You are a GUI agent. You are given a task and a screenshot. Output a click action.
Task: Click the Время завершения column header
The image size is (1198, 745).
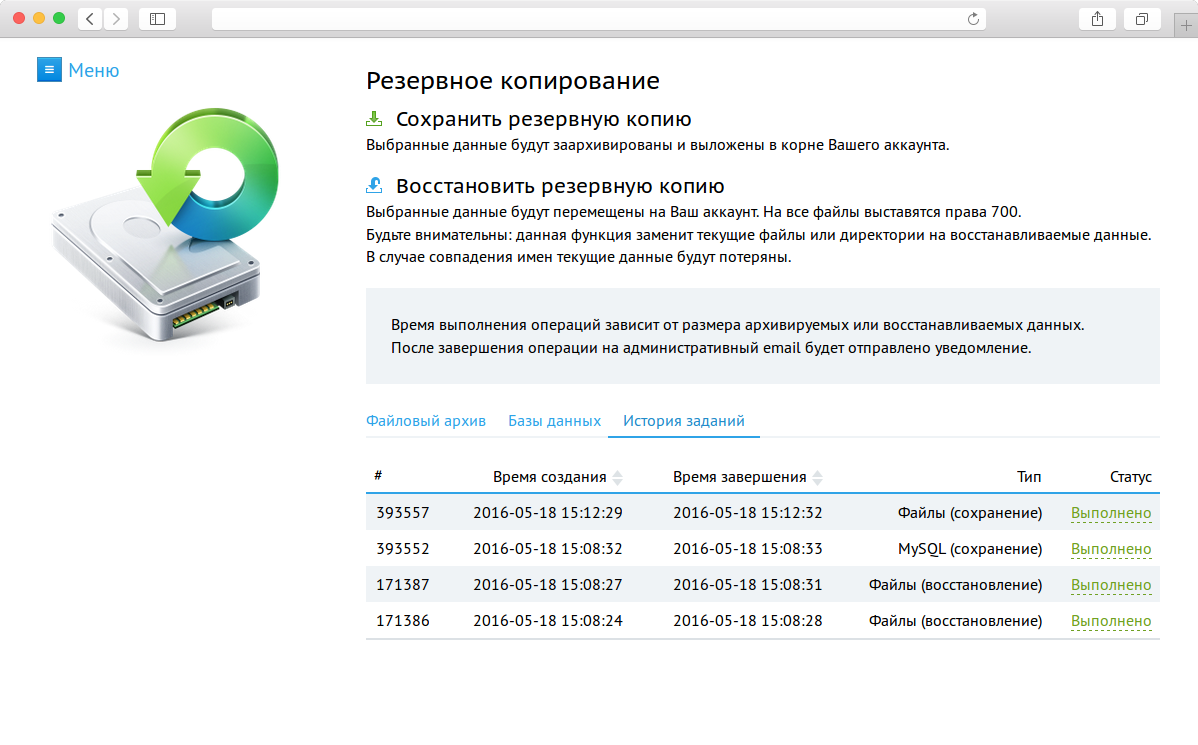click(740, 477)
